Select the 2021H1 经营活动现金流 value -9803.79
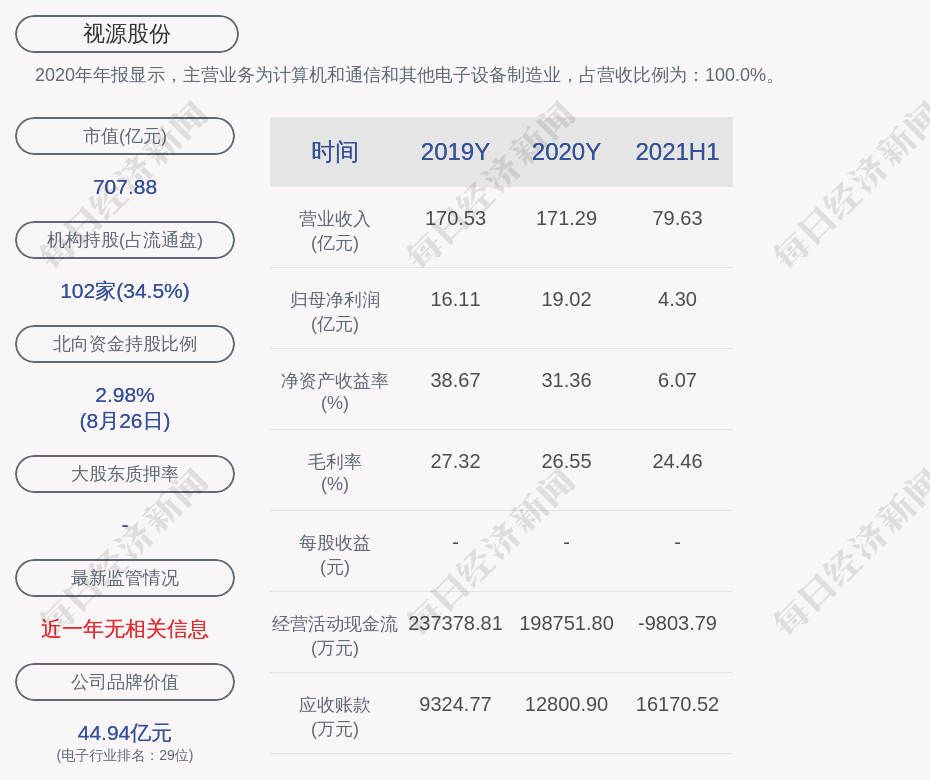This screenshot has height=780, width=930. (677, 623)
